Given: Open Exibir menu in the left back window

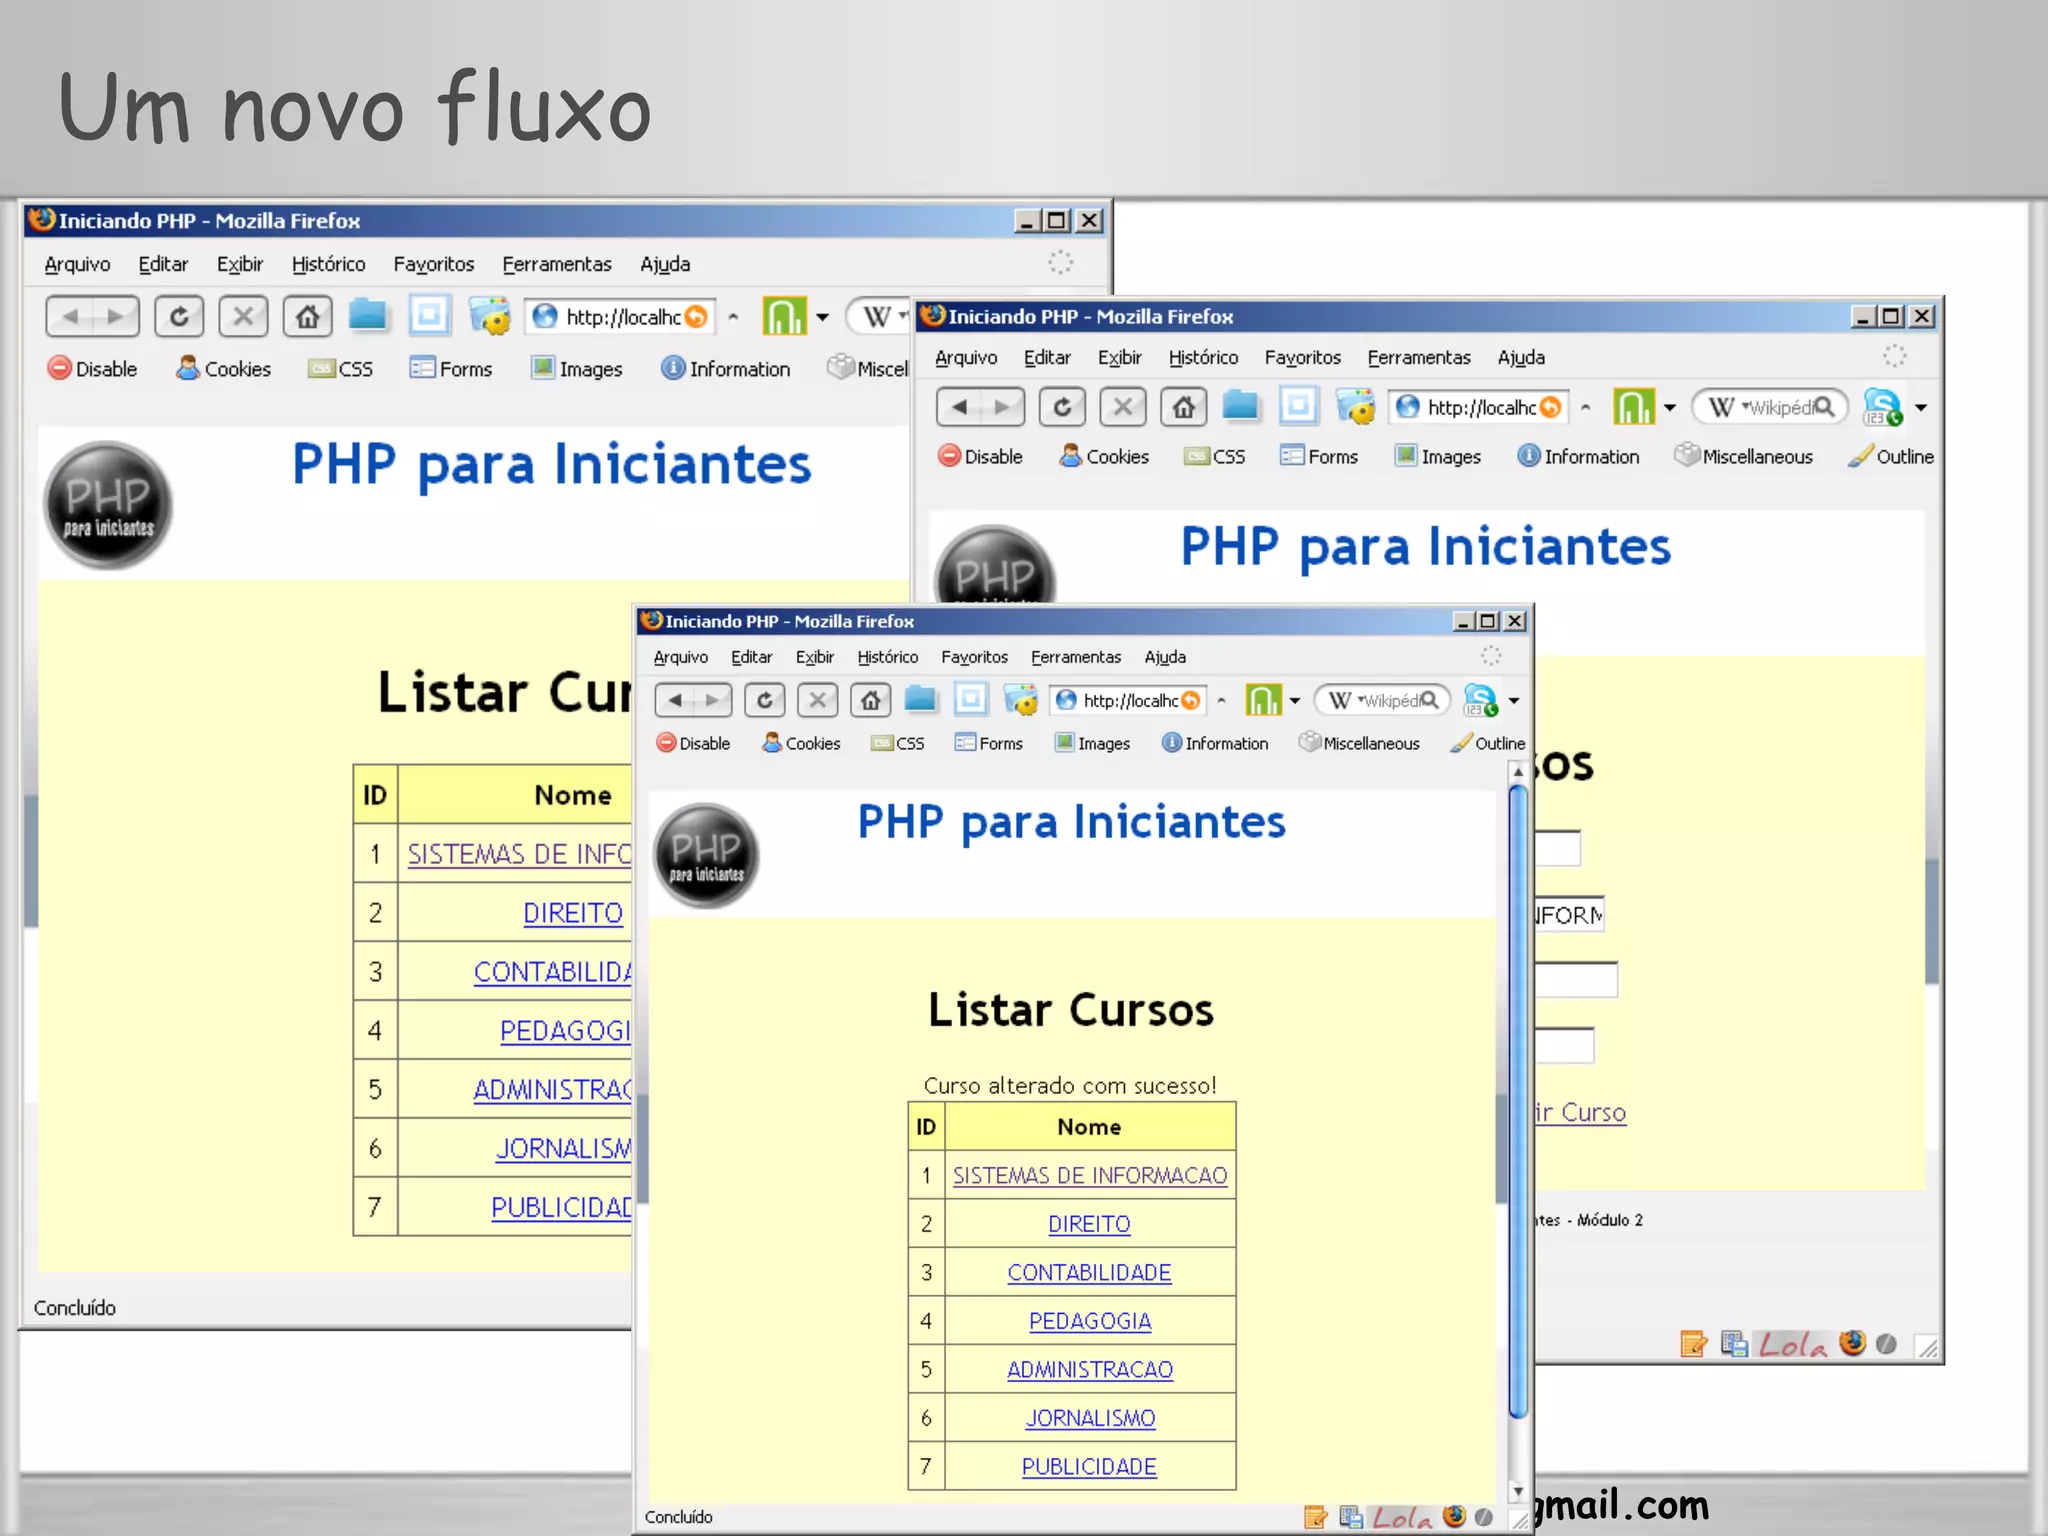Looking at the screenshot, I should click(x=240, y=264).
